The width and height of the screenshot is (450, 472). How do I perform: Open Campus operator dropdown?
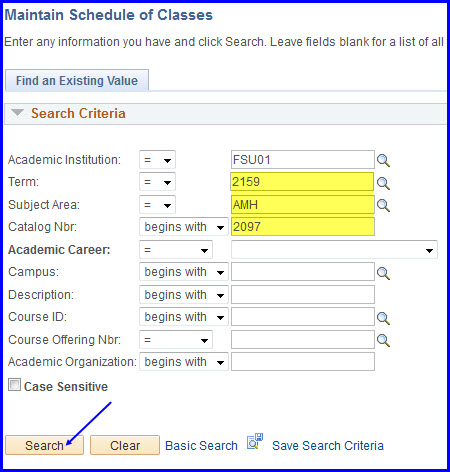coord(184,272)
